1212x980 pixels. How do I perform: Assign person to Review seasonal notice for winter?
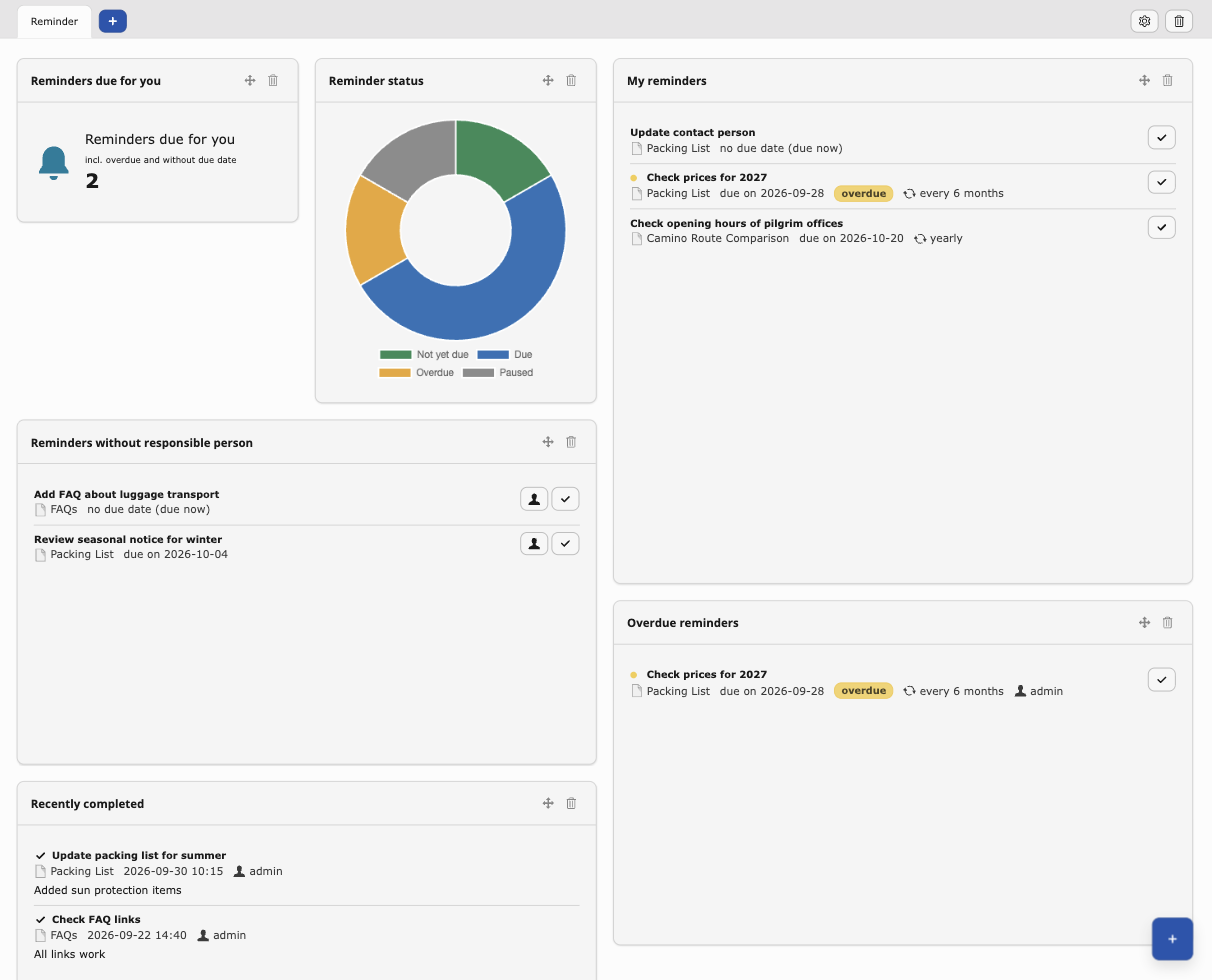tap(534, 544)
